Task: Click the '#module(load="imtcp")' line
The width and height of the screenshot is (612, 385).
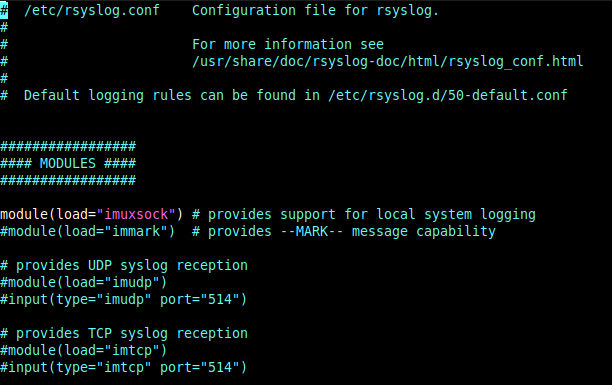Action: coord(84,350)
